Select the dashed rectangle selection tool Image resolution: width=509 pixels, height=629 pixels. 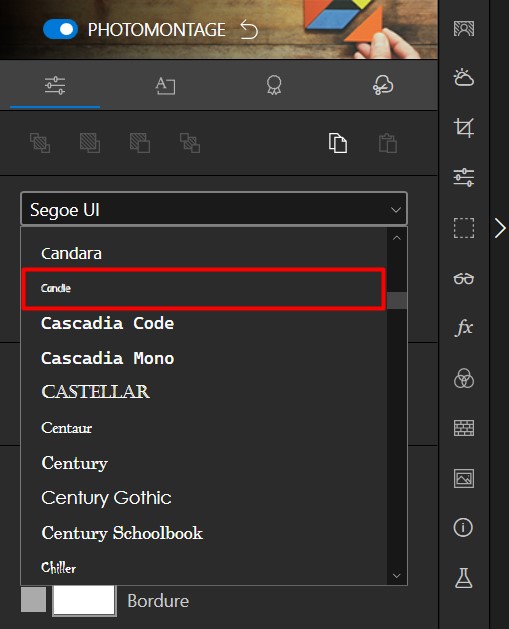(464, 228)
